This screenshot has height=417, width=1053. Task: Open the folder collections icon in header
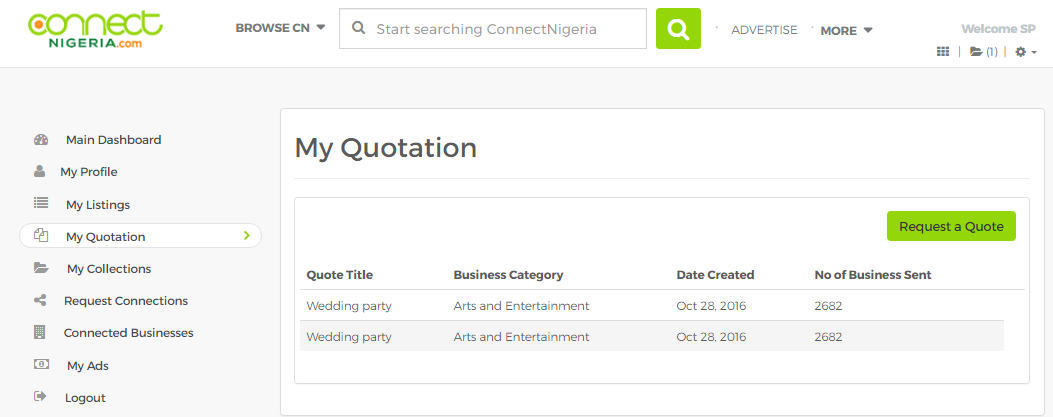(x=976, y=52)
